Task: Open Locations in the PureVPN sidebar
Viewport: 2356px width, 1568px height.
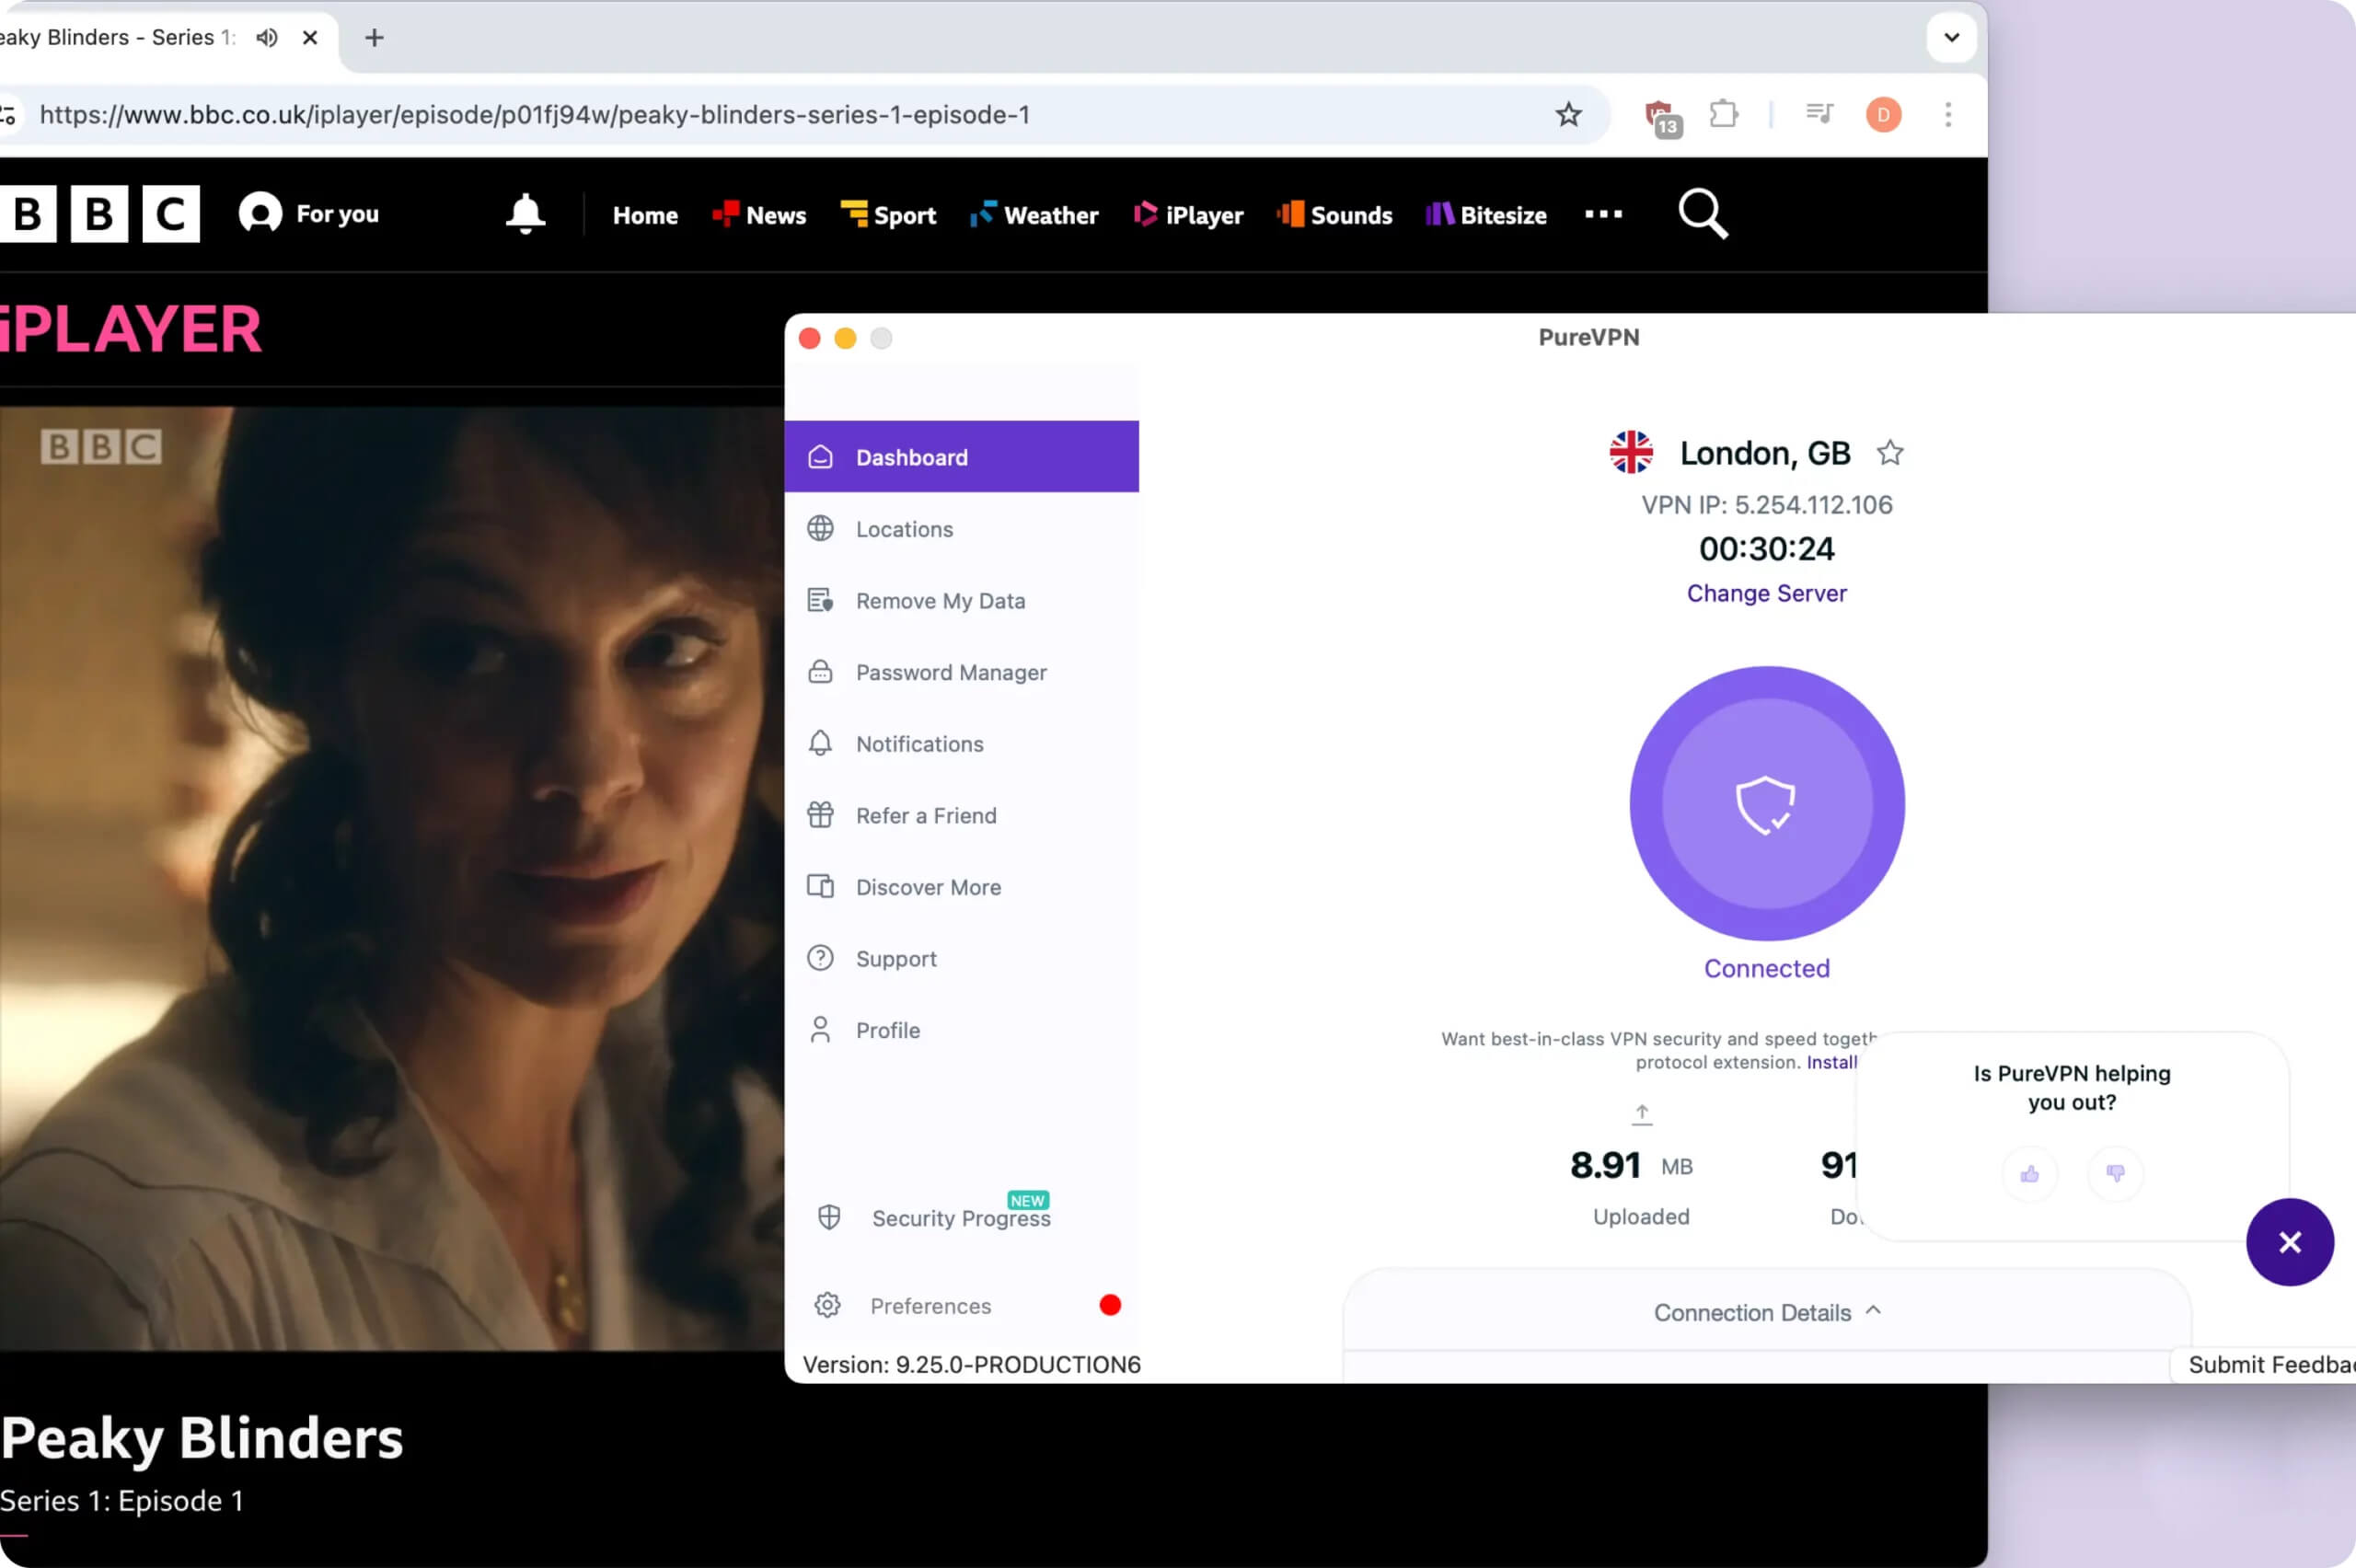Action: pos(903,529)
